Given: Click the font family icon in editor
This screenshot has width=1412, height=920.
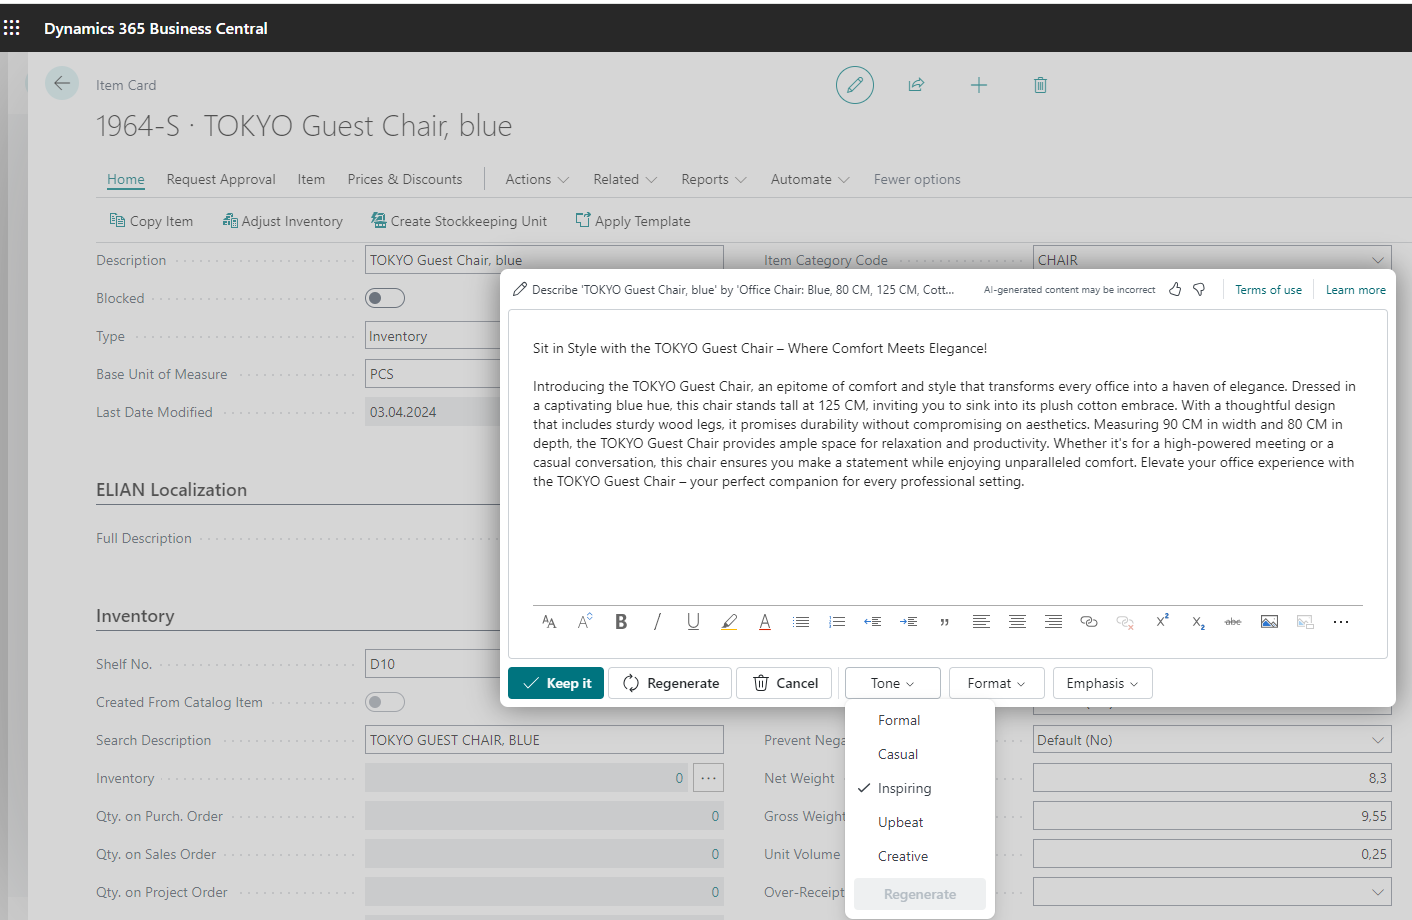Looking at the screenshot, I should click(x=549, y=622).
